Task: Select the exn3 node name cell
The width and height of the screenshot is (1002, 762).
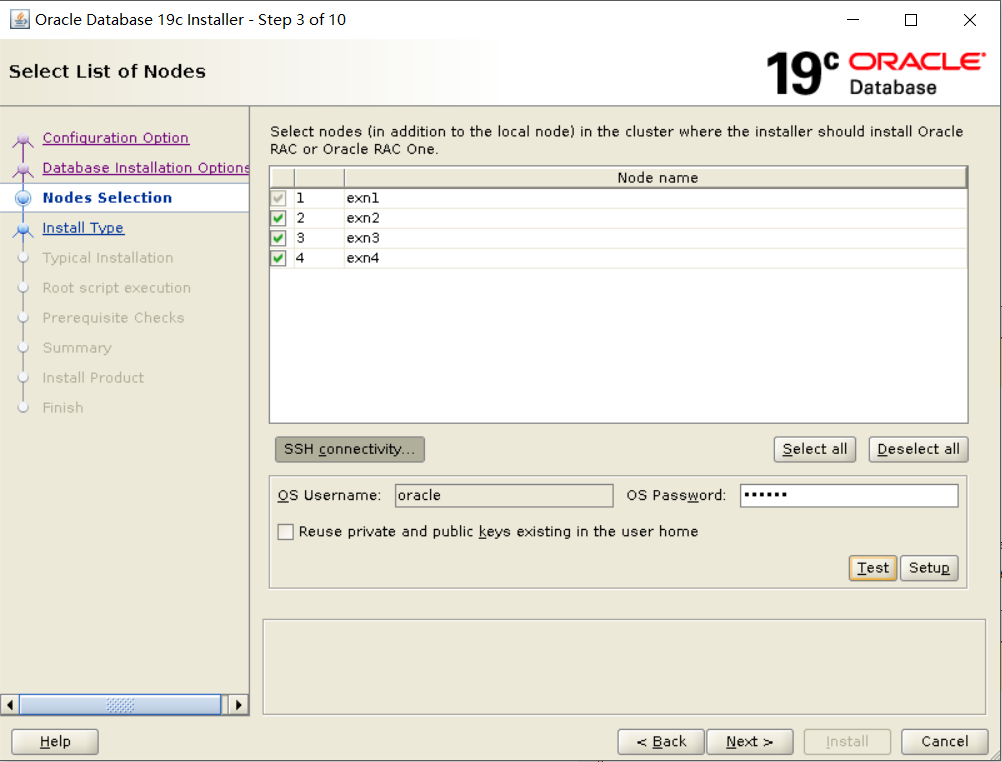Action: coord(656,238)
